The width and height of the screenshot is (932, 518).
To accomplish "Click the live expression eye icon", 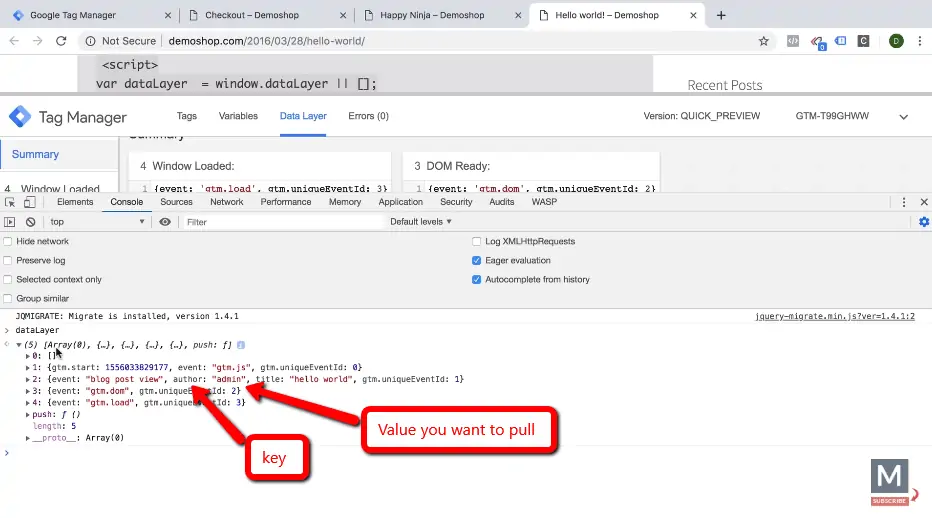I will (x=165, y=222).
